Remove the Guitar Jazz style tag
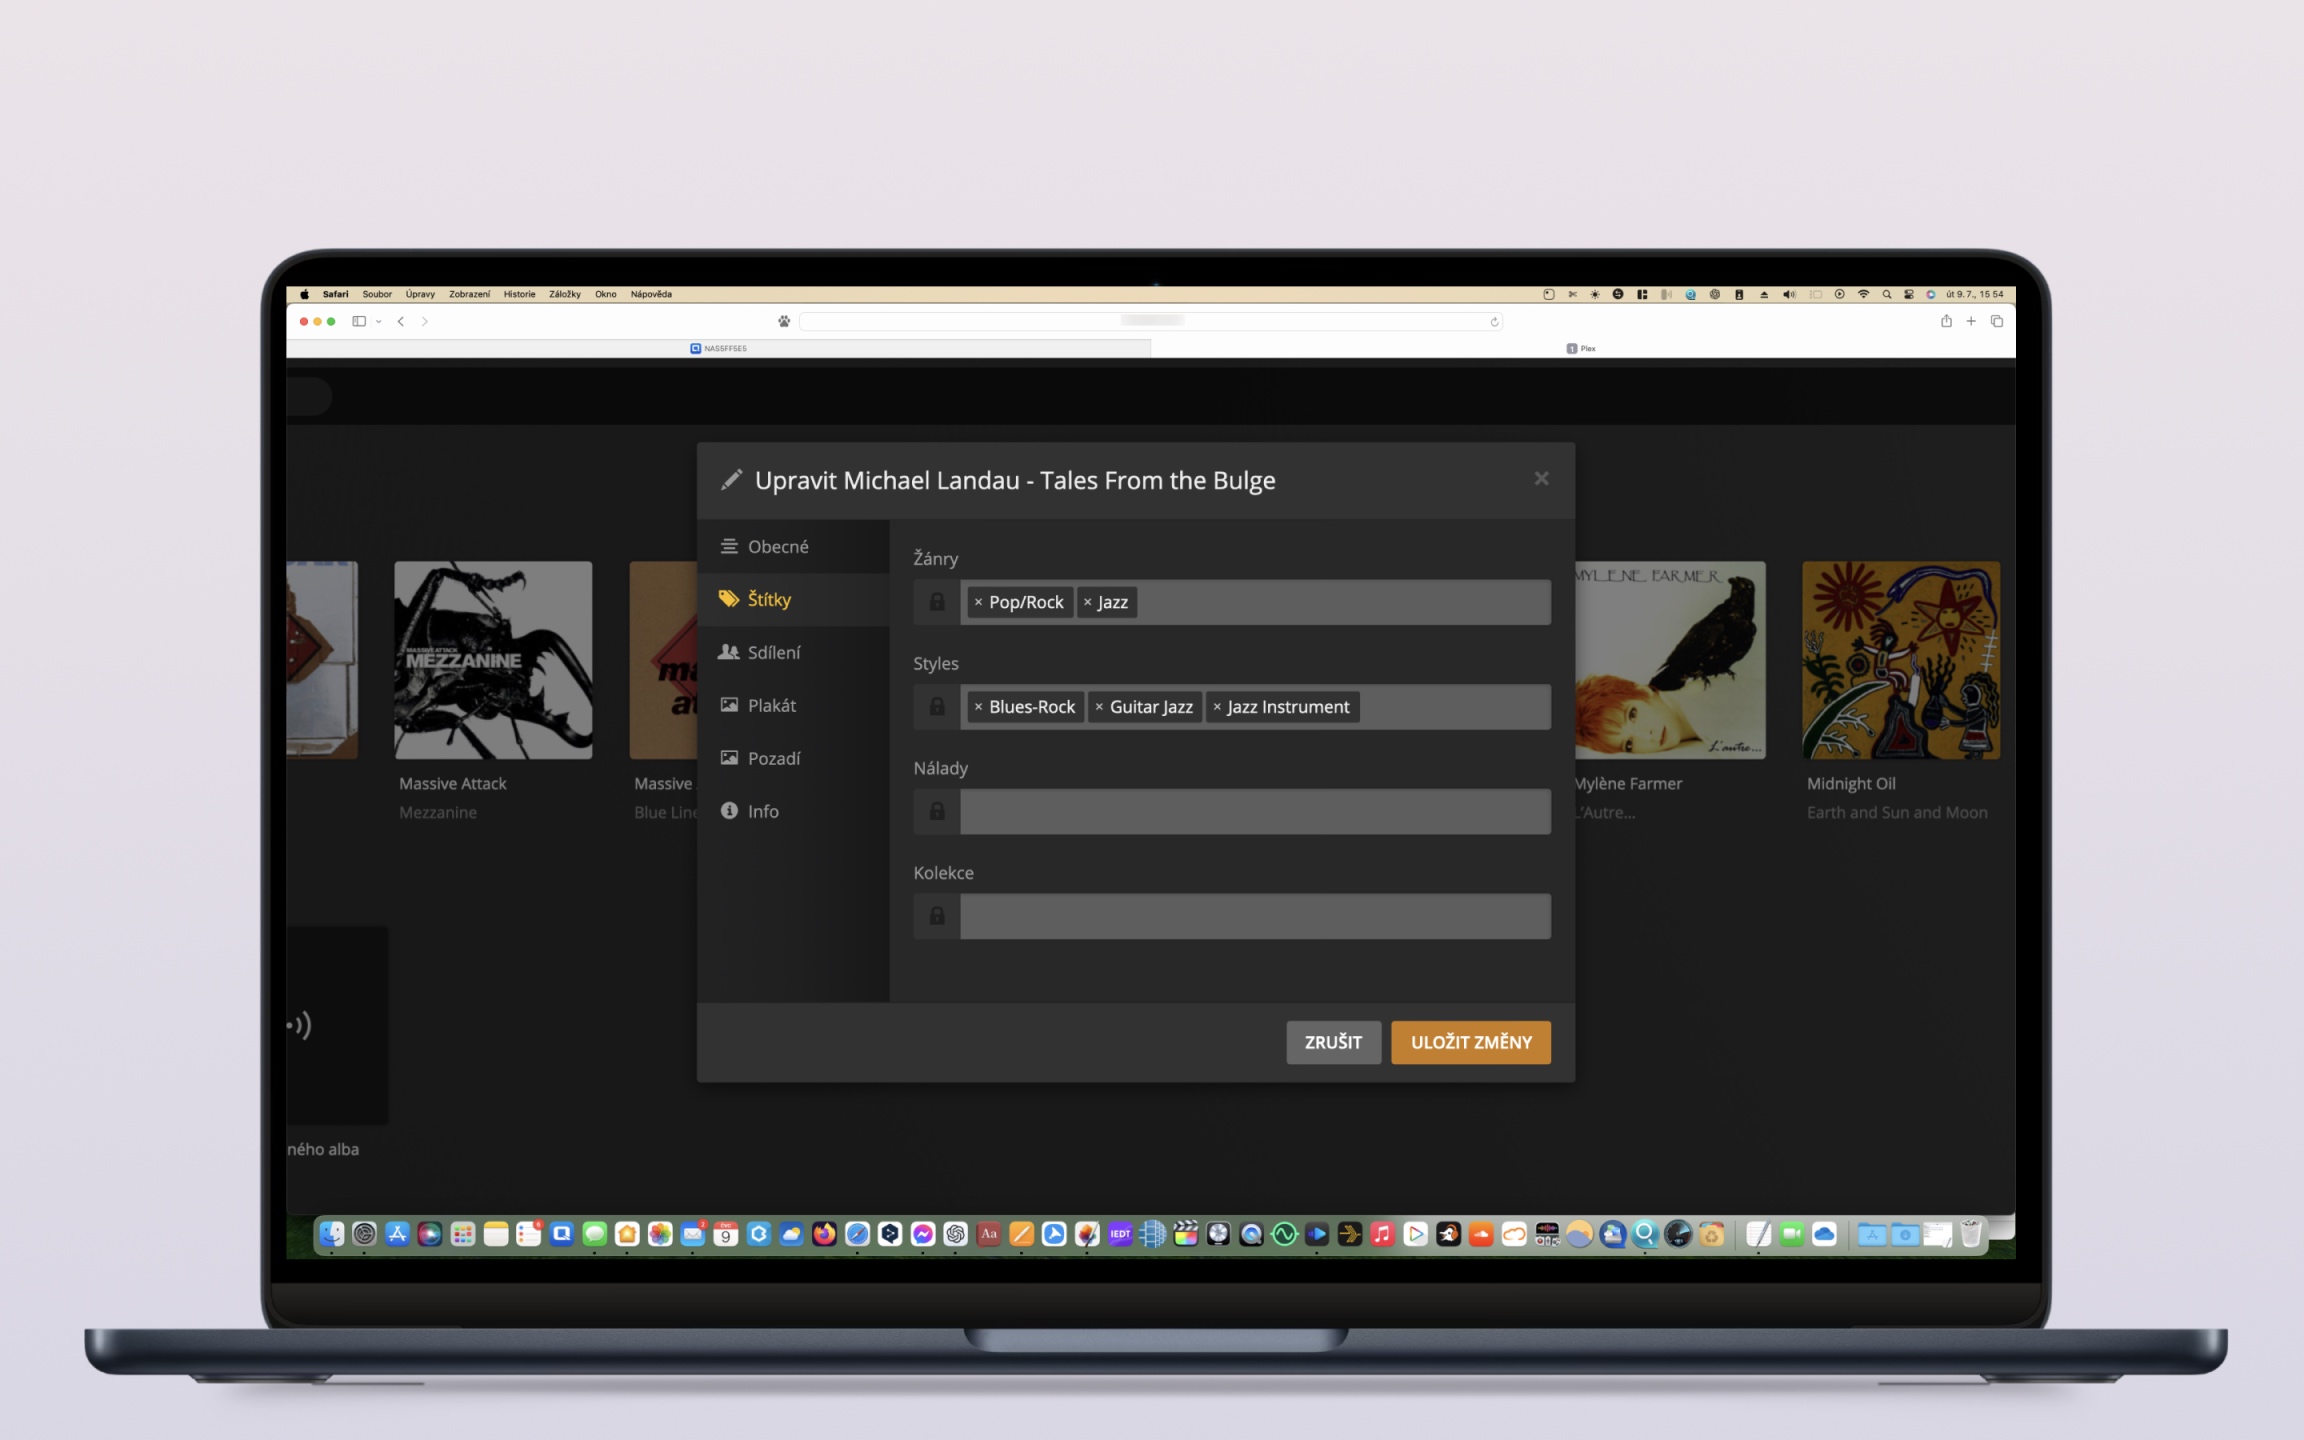Screen dimensions: 2304x1440 coord(1099,707)
